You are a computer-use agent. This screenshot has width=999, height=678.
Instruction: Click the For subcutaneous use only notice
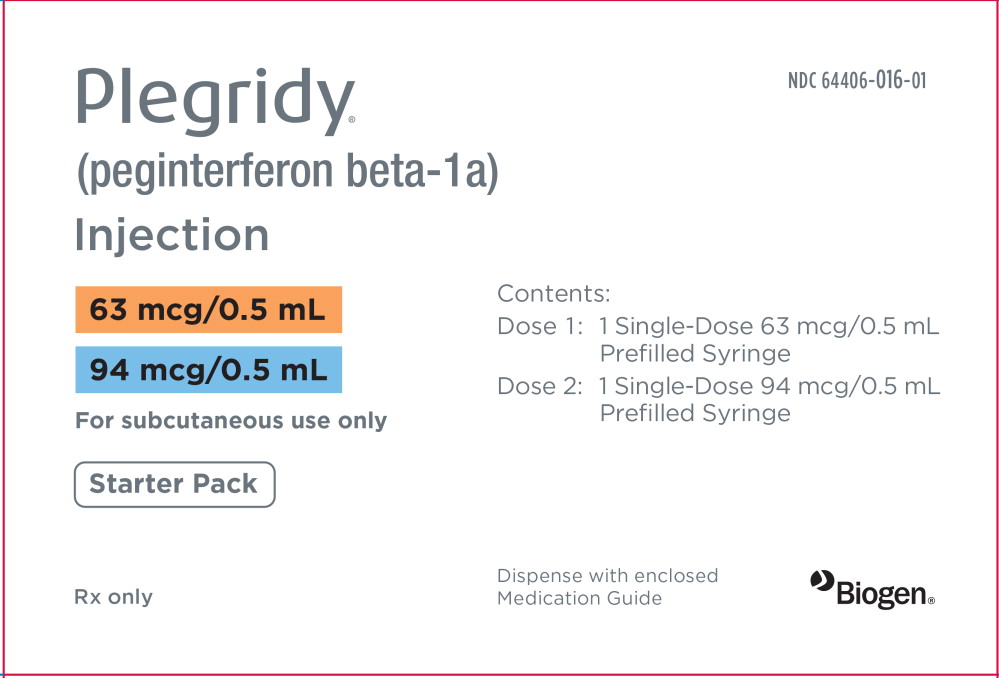point(231,421)
